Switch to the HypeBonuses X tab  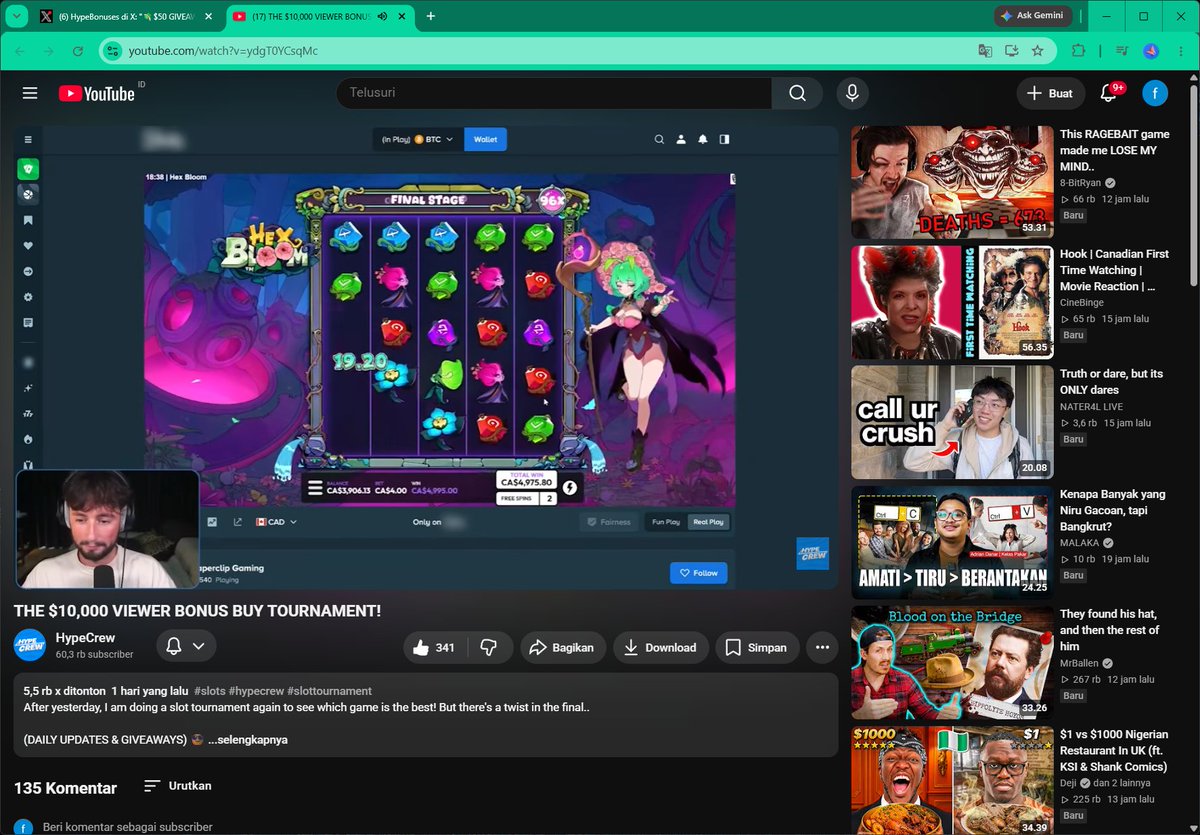coord(125,16)
